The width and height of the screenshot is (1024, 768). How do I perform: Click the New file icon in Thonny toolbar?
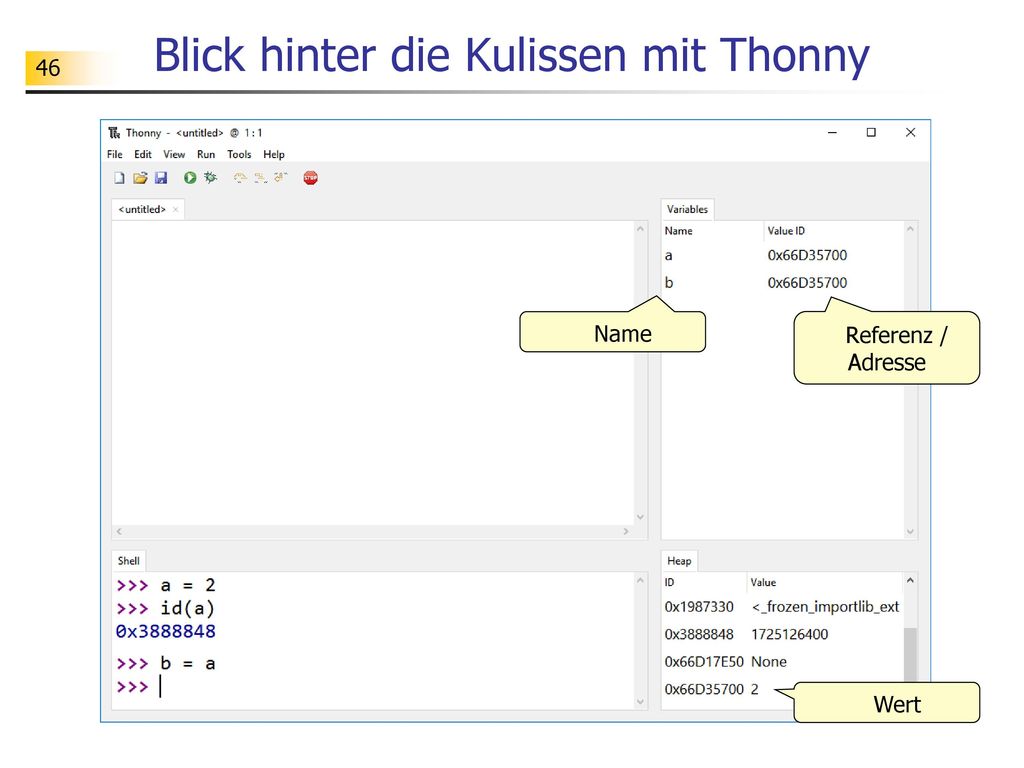tap(120, 178)
